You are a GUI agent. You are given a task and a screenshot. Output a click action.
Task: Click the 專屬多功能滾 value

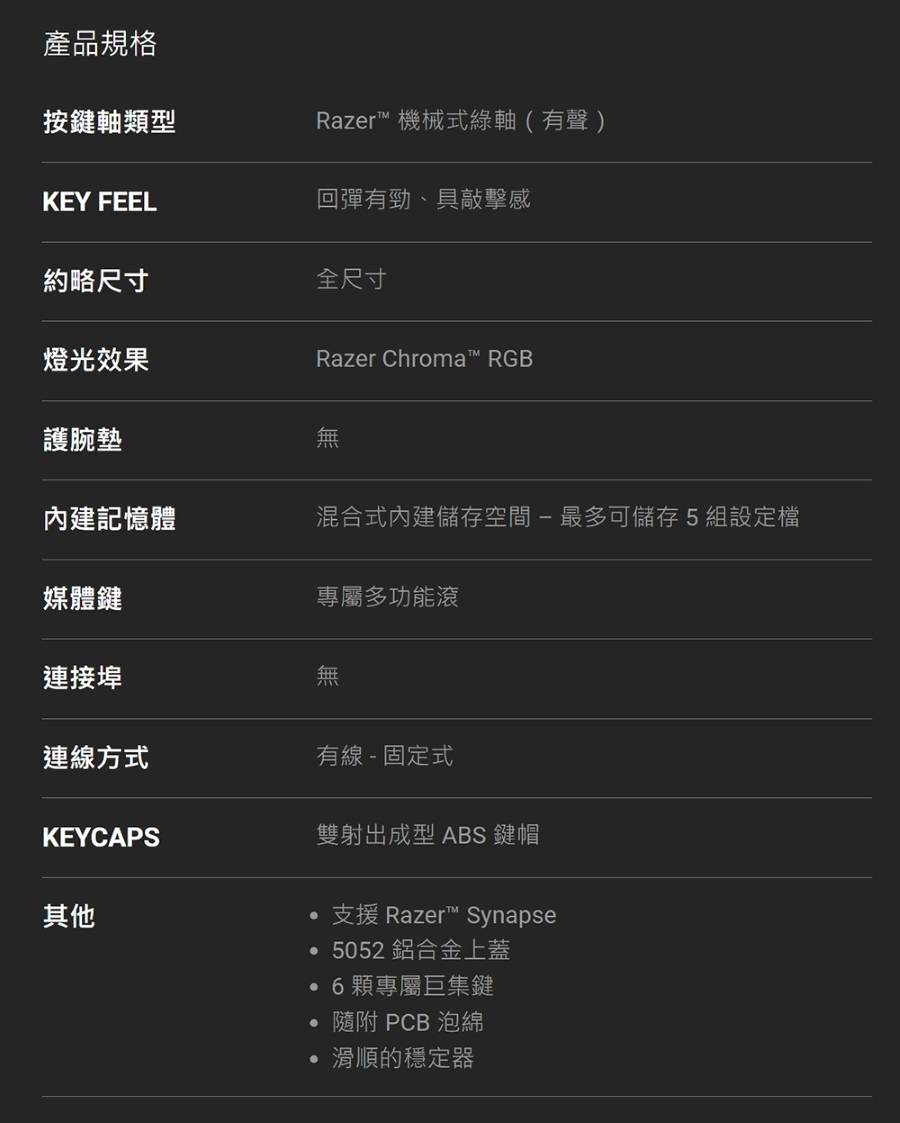(387, 596)
